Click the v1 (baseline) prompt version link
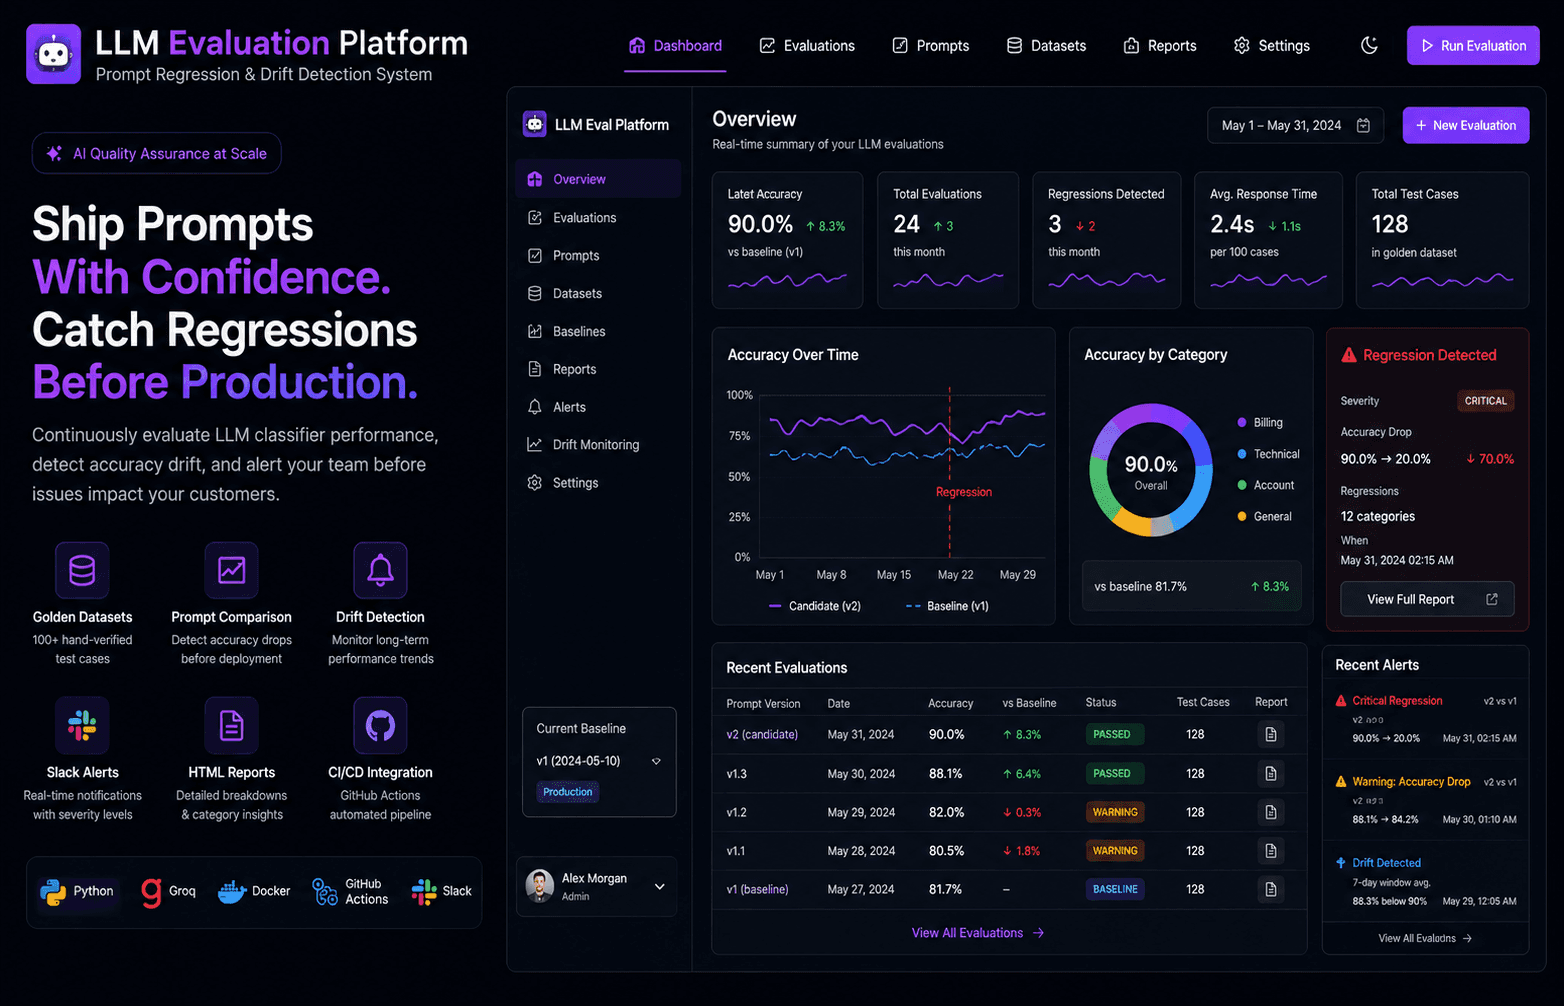Viewport: 1564px width, 1006px height. [x=757, y=889]
